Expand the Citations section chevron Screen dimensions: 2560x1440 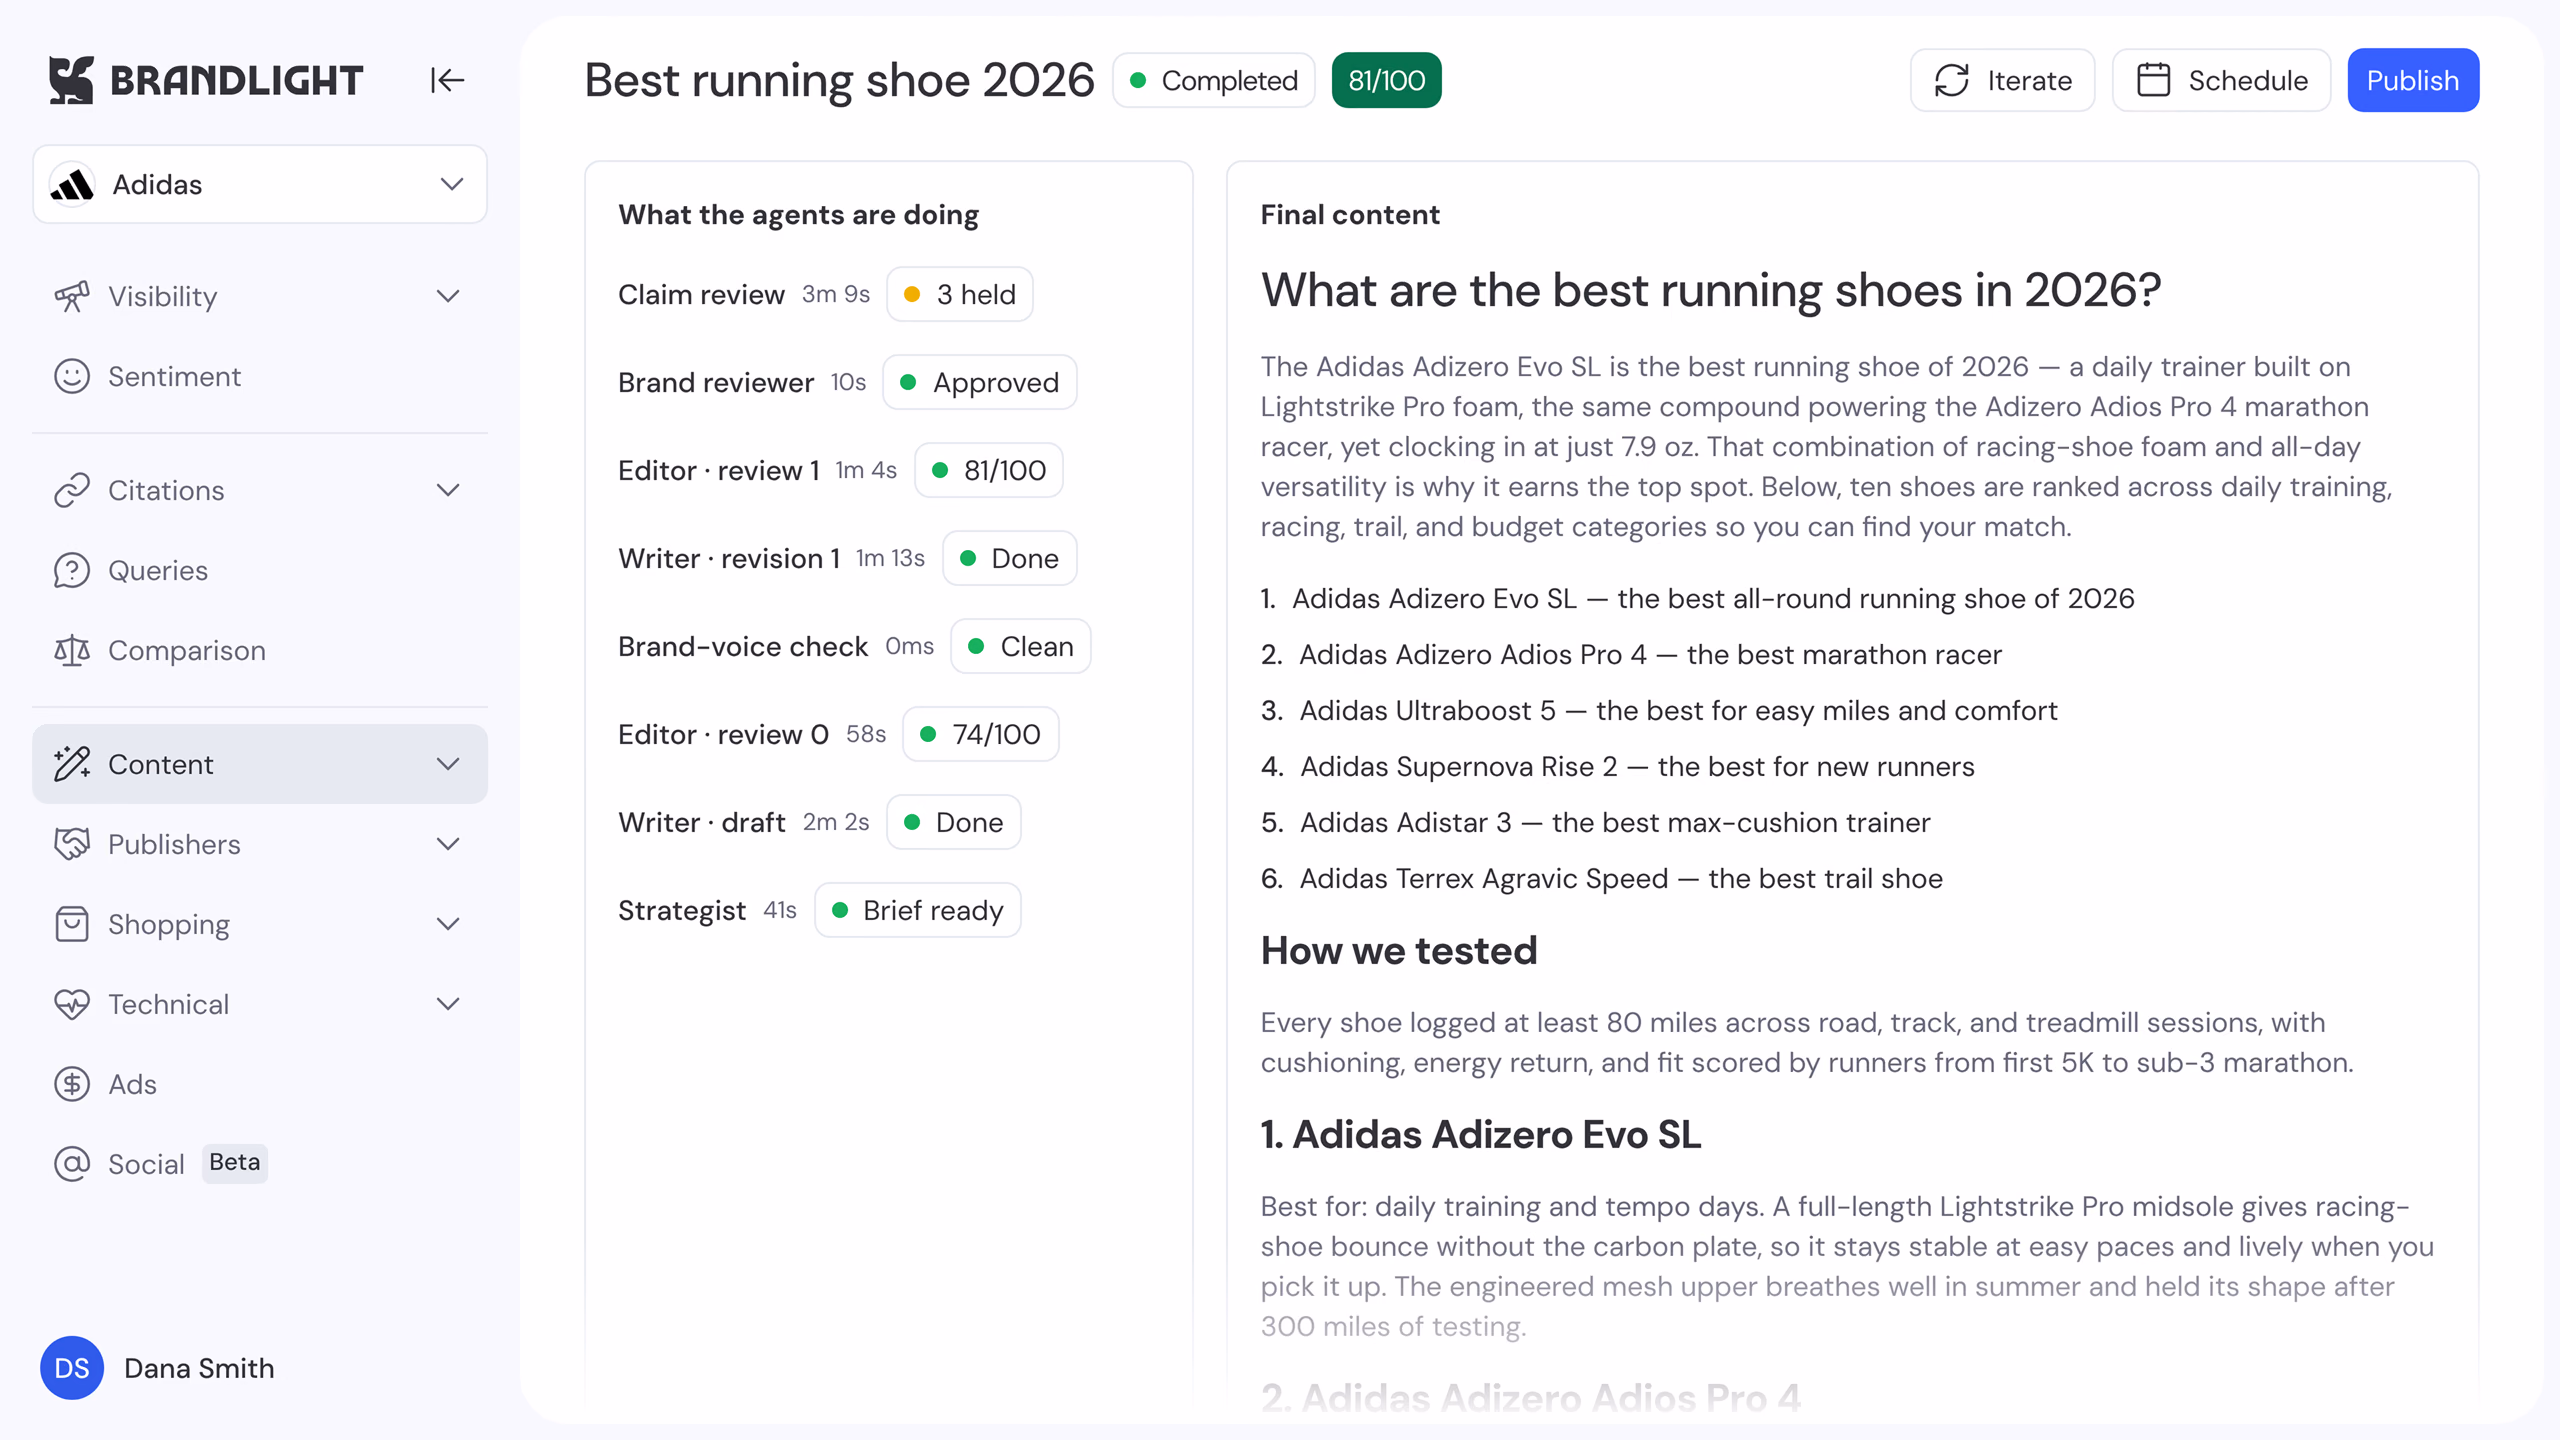click(x=449, y=490)
